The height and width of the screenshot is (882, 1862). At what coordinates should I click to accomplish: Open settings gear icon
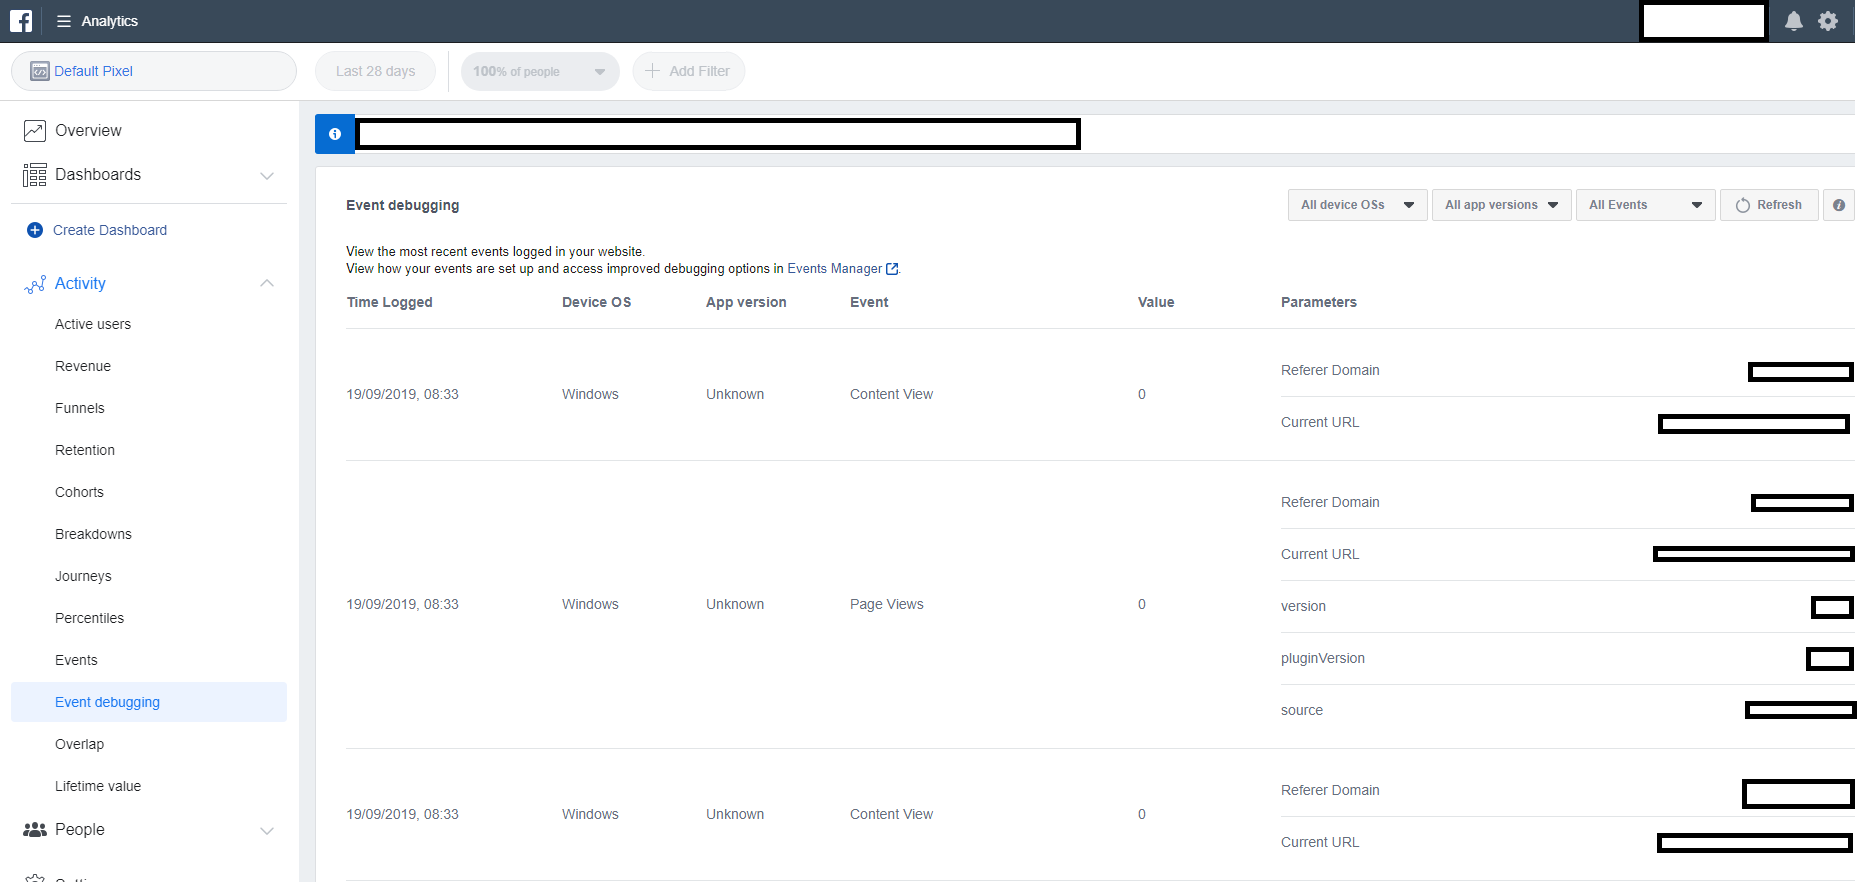click(1828, 21)
